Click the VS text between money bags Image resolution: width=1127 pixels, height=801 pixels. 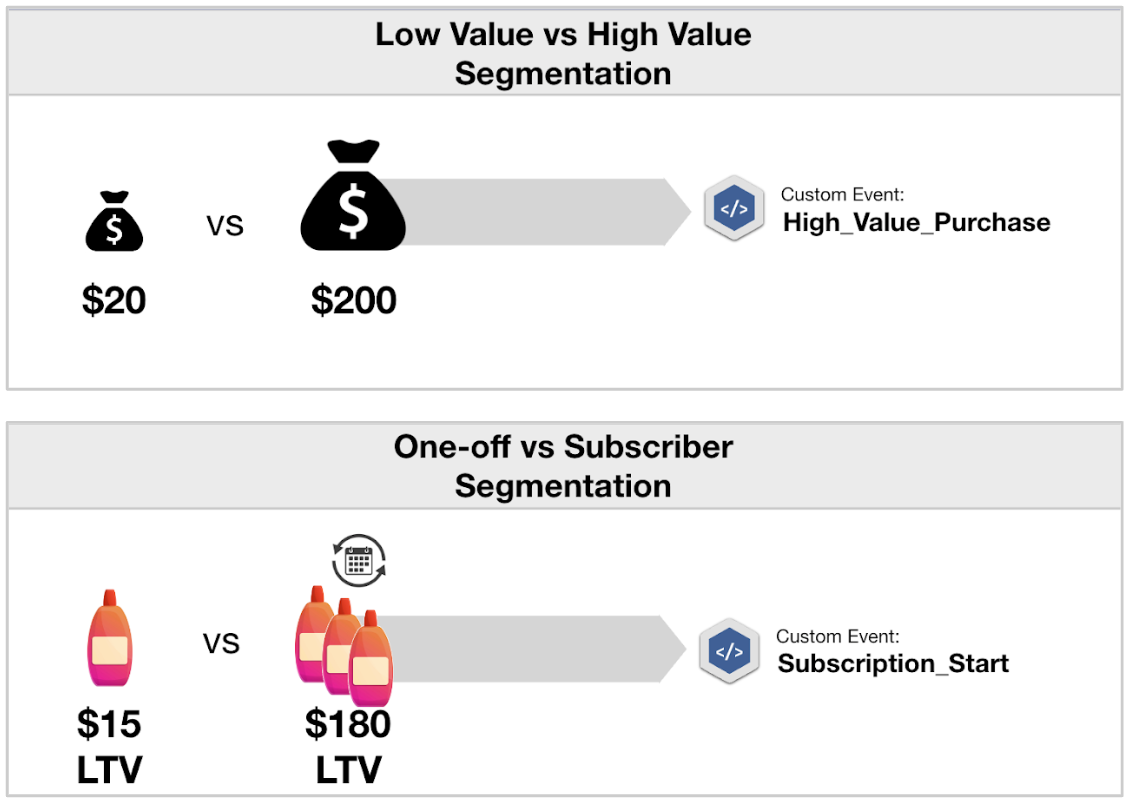[x=225, y=226]
